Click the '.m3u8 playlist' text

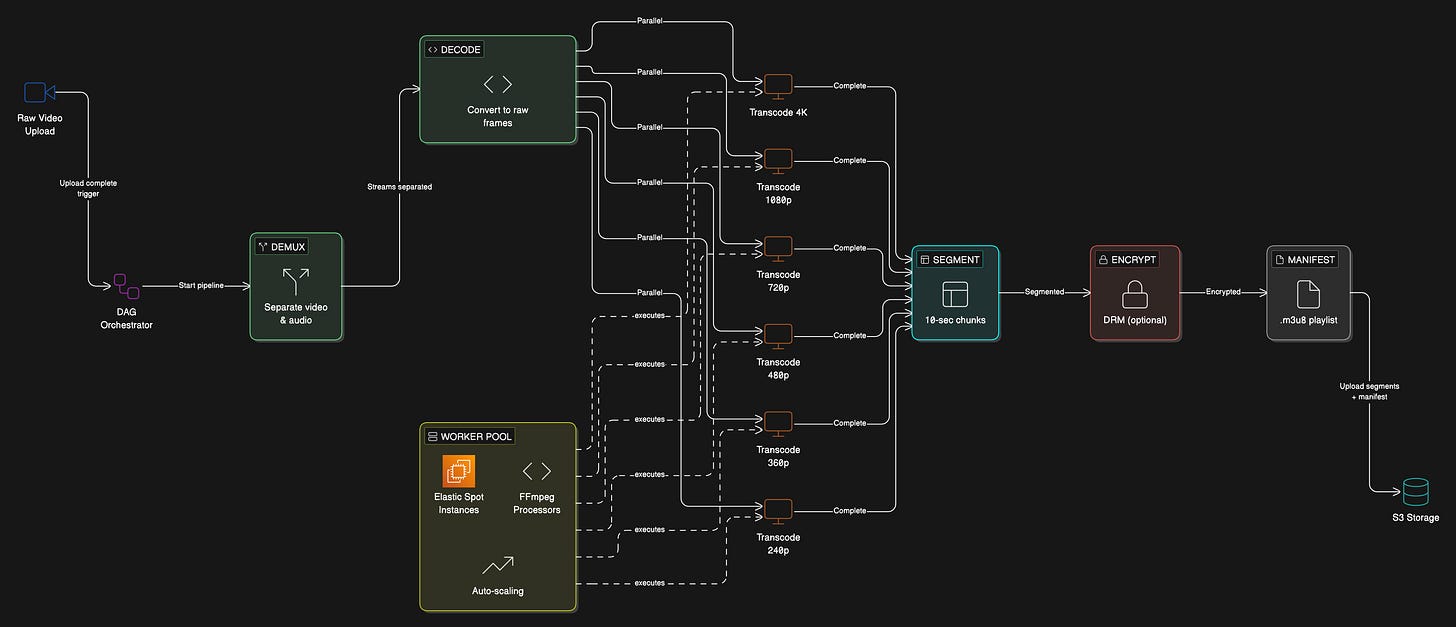[1308, 320]
